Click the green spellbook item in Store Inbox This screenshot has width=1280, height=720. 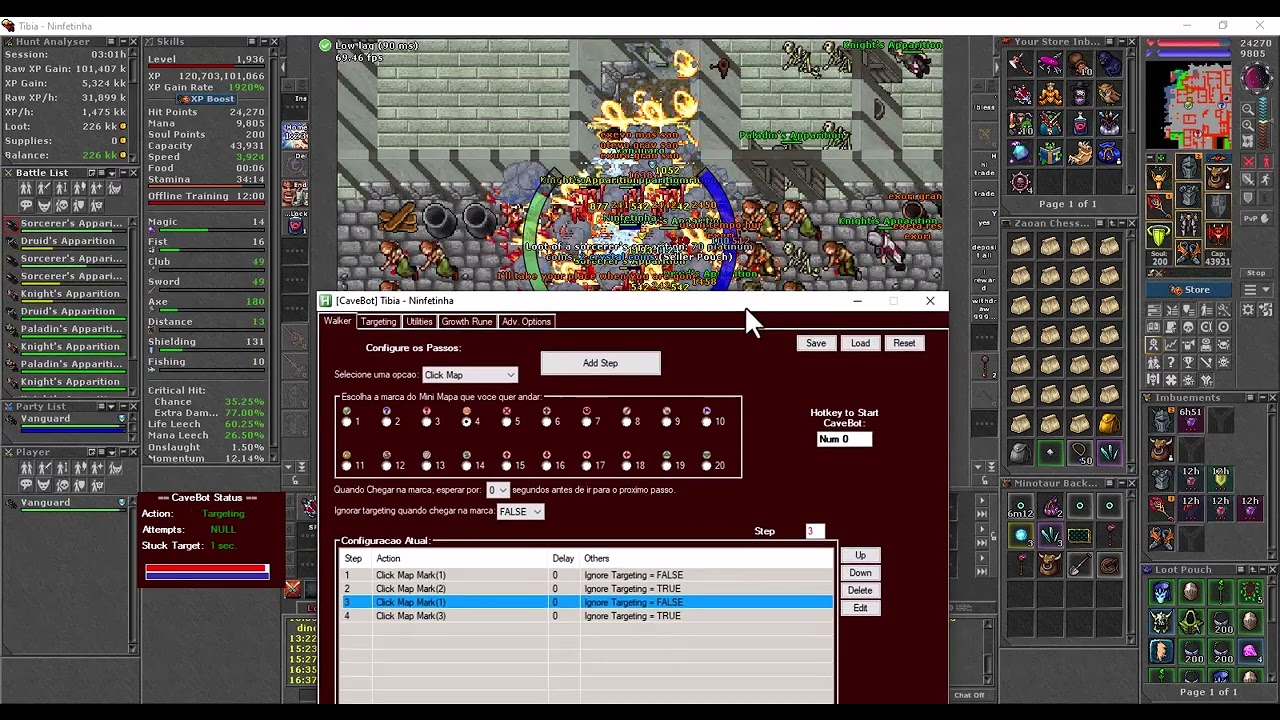coord(1050,152)
